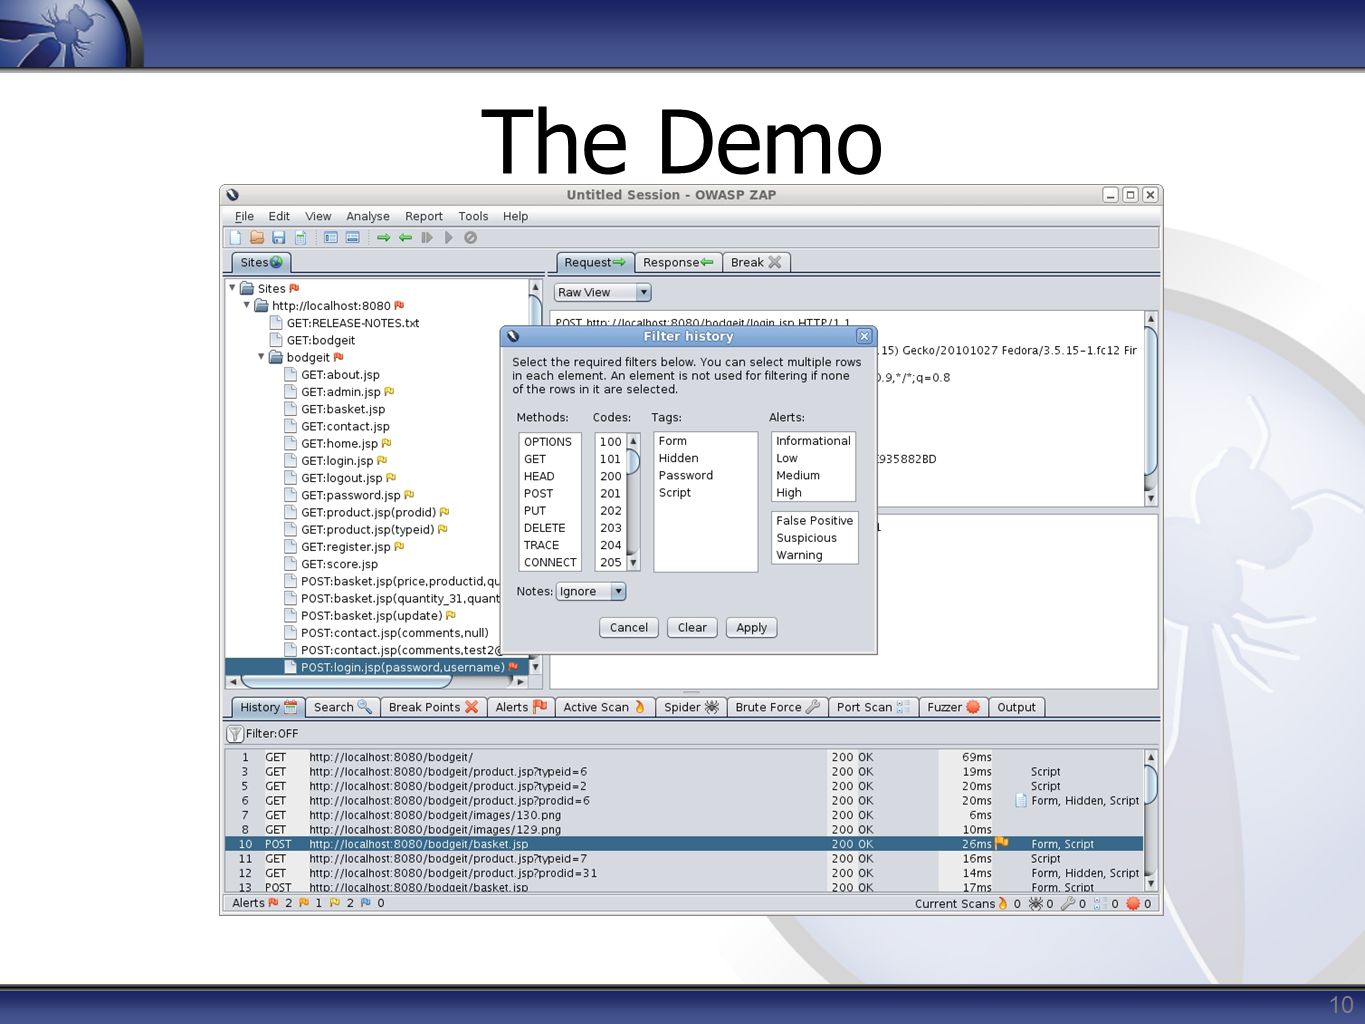
Task: Collapse the http://localhost:8080 tree node
Action: click(x=247, y=305)
